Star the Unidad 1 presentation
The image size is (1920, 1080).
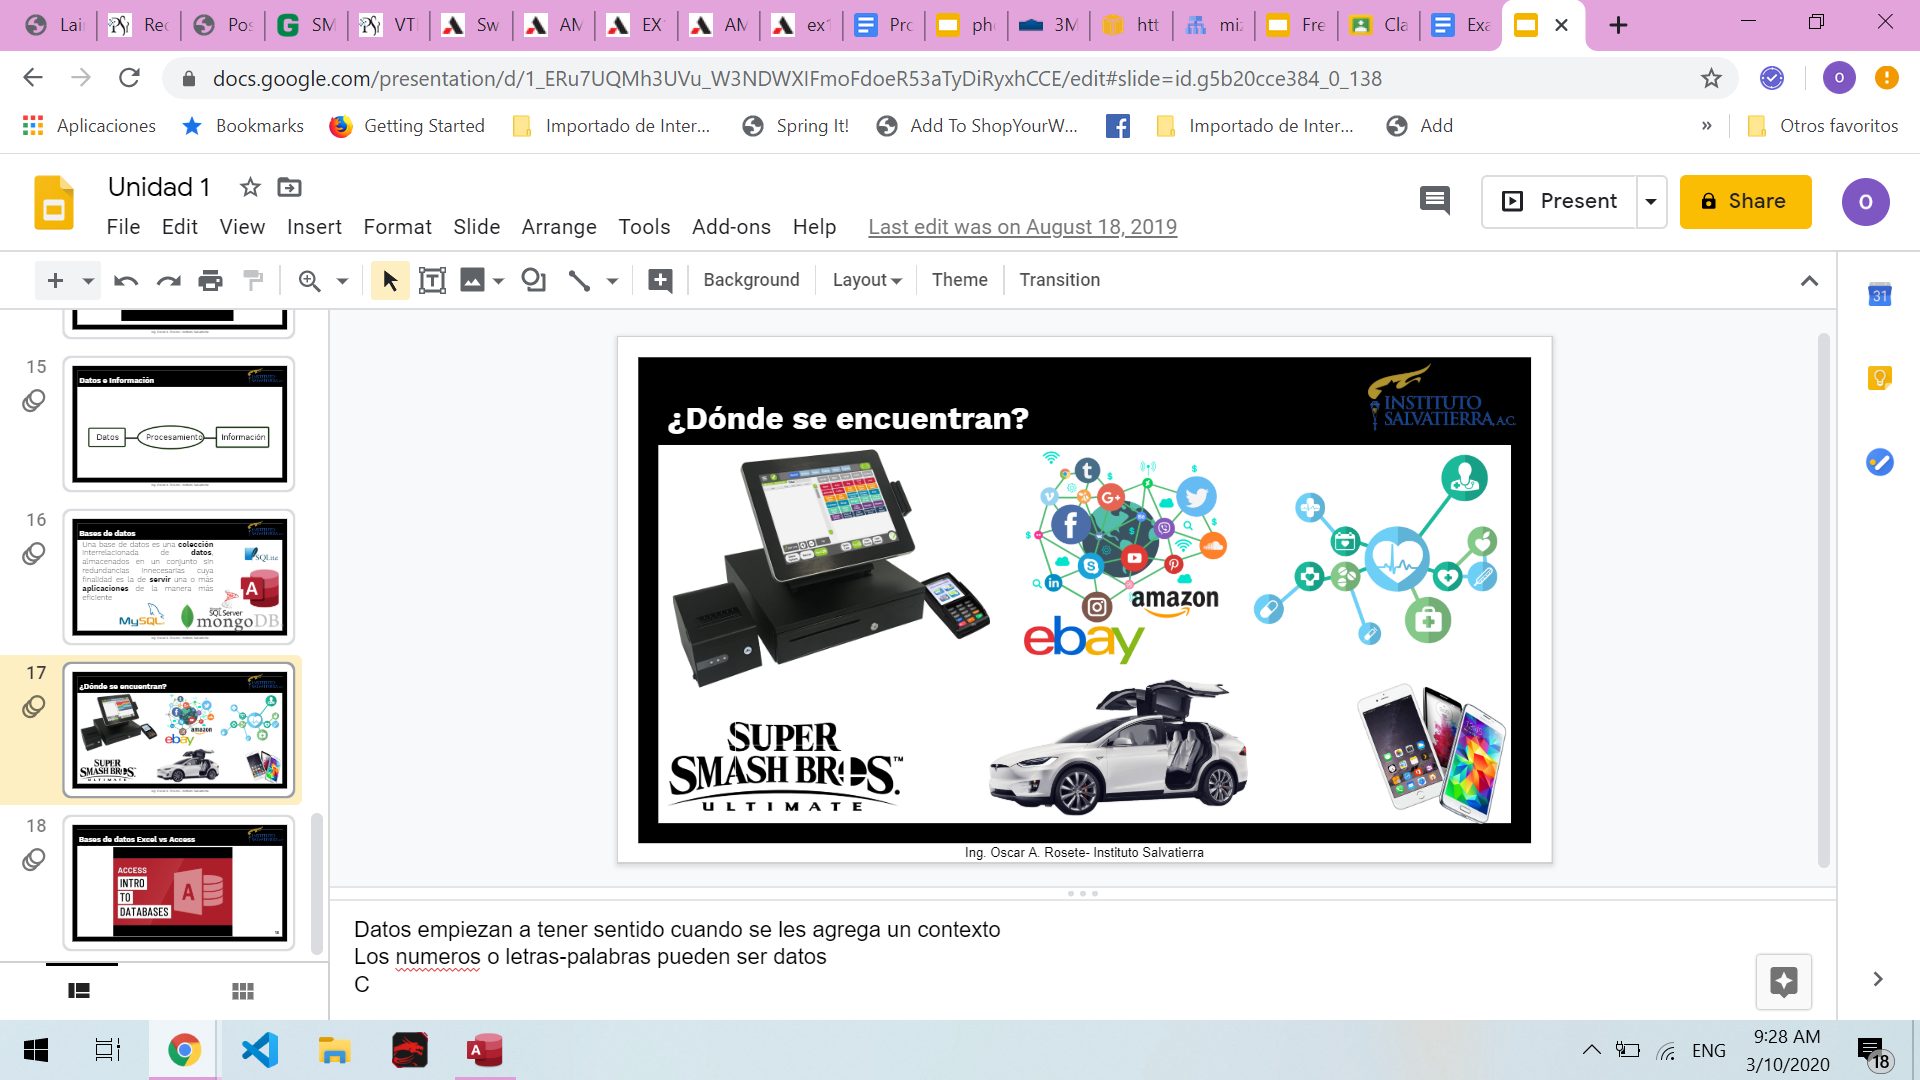(x=250, y=187)
